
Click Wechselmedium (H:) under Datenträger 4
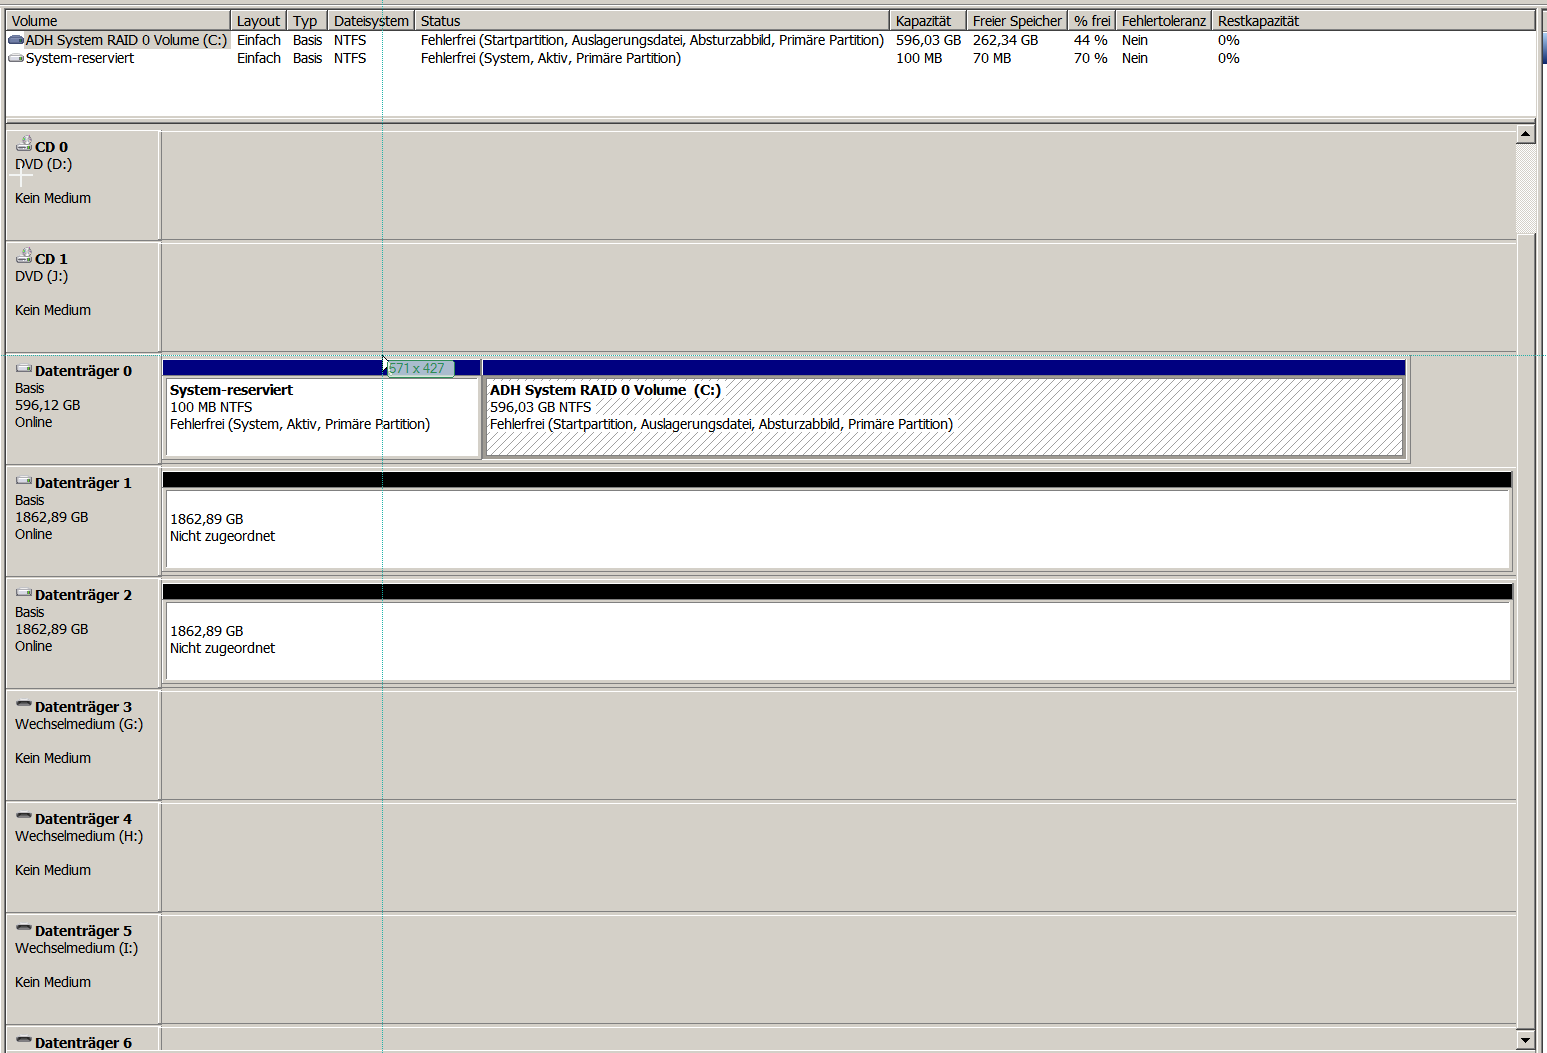[79, 836]
